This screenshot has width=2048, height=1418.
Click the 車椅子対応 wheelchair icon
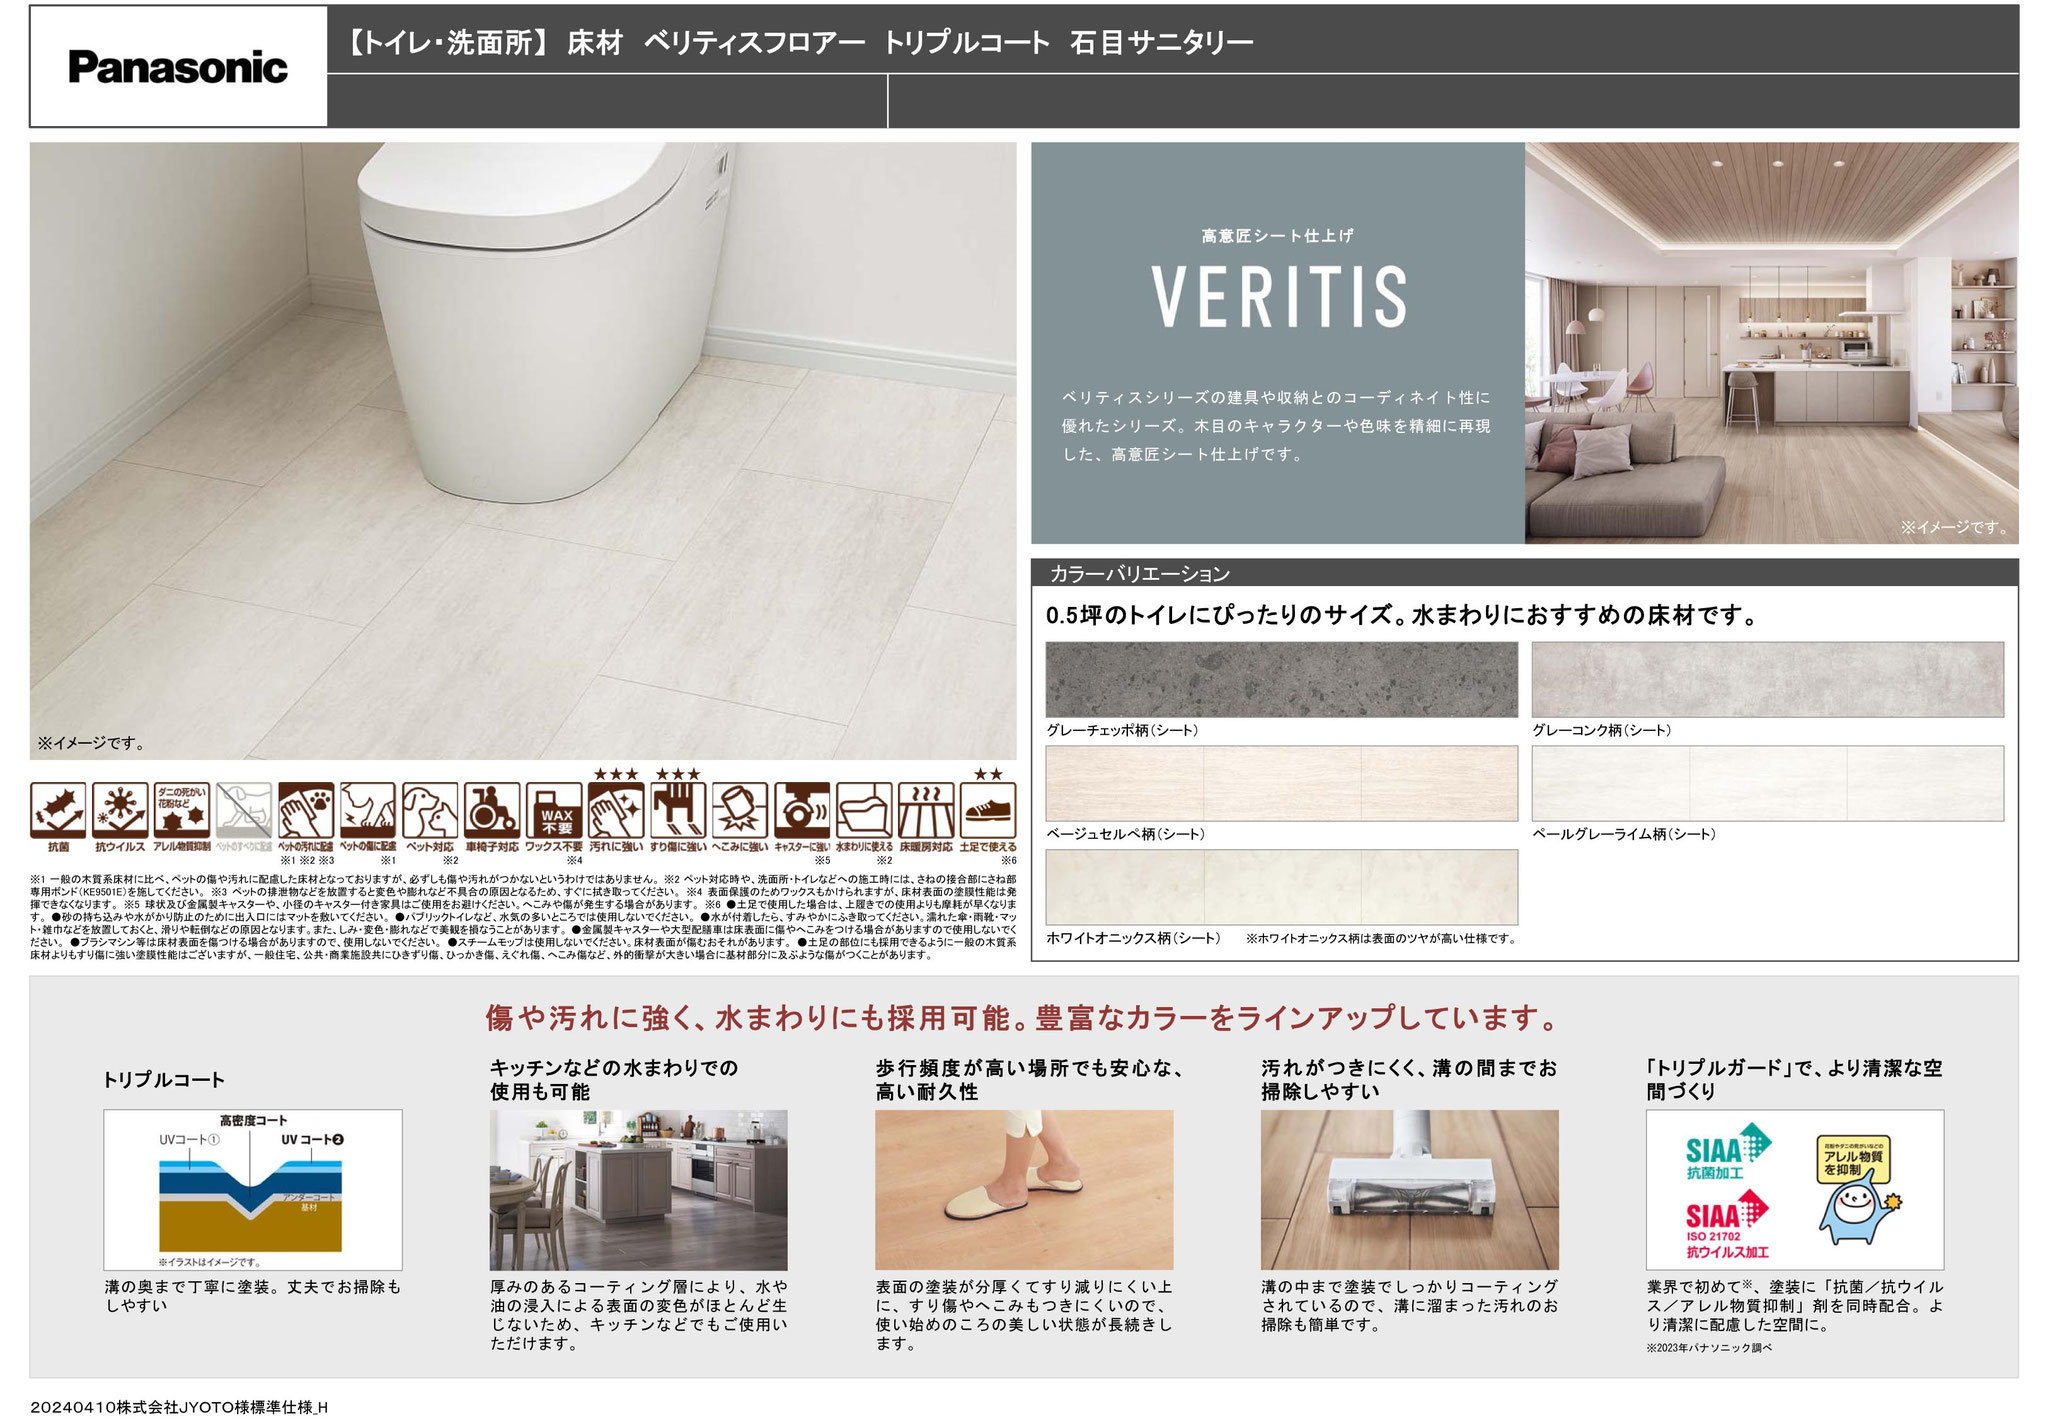click(x=492, y=810)
